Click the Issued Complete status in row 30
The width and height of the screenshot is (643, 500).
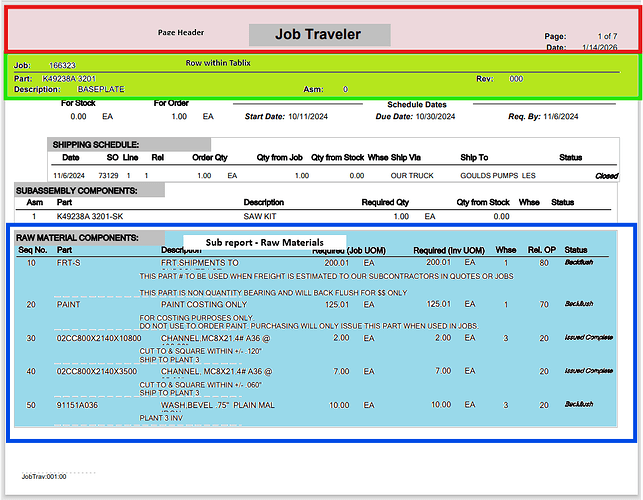(x=589, y=338)
